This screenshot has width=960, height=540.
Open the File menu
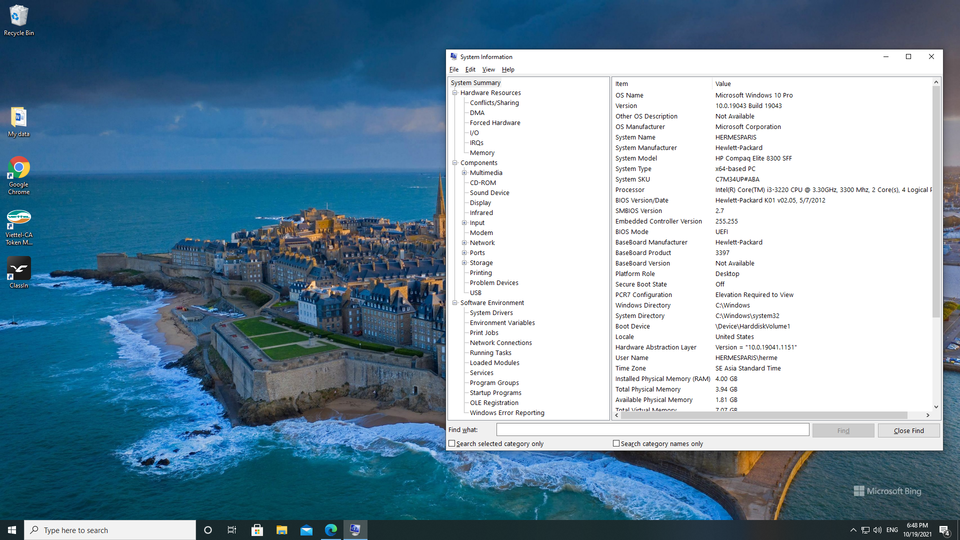454,70
